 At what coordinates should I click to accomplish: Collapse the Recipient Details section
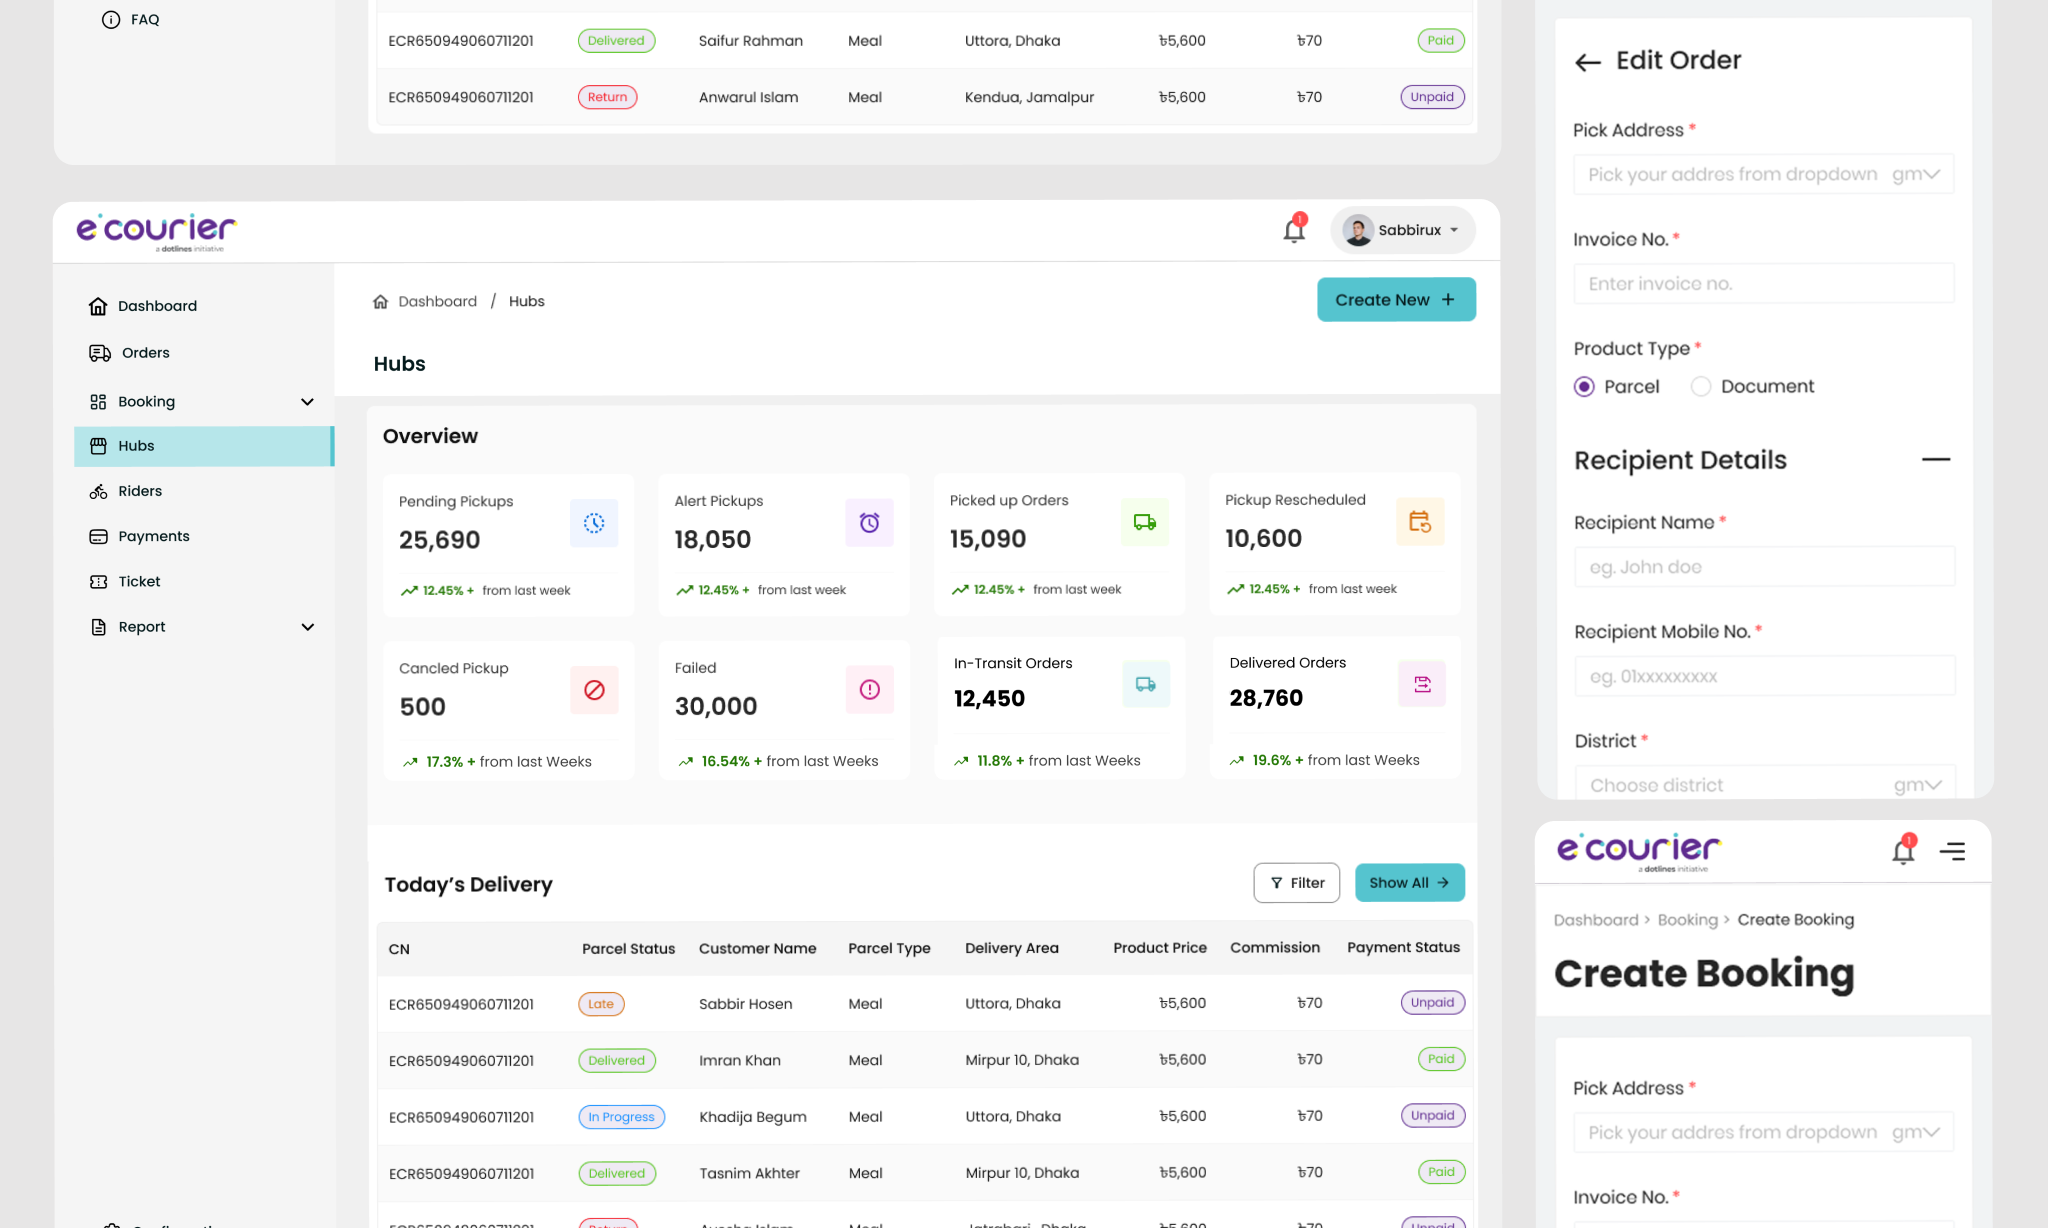(1938, 459)
